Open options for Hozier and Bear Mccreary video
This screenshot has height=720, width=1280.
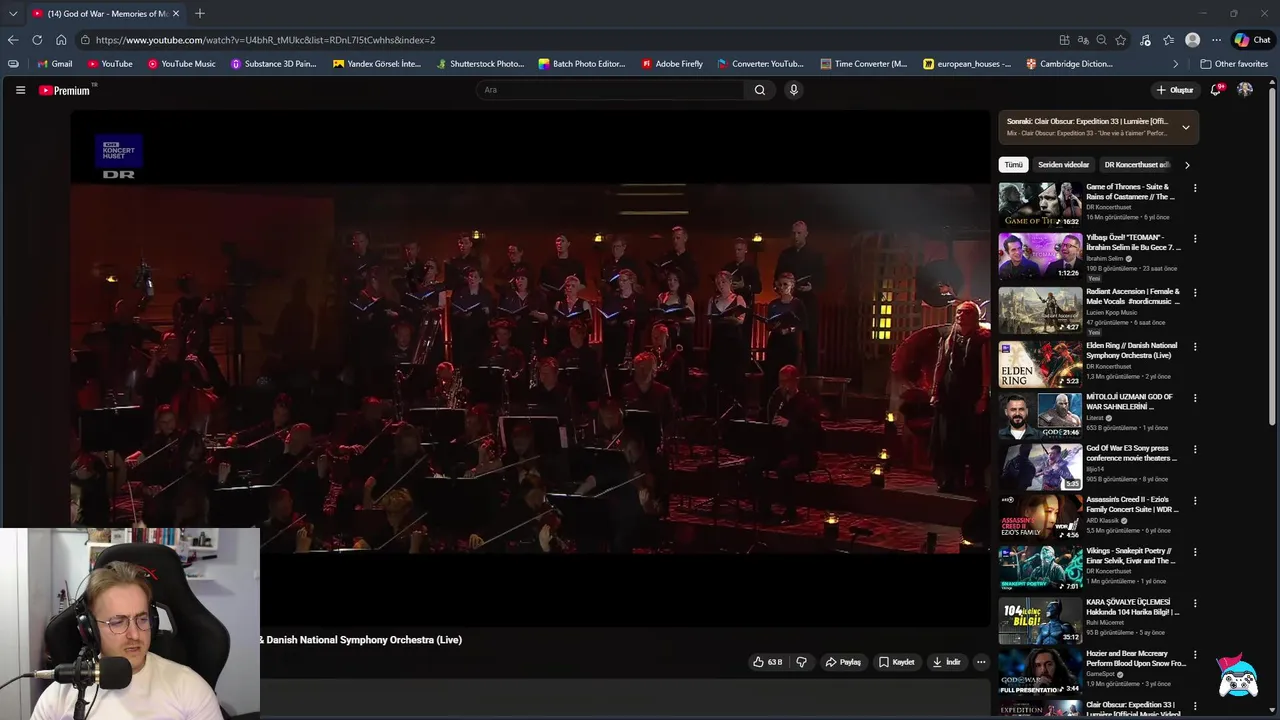click(x=1194, y=655)
